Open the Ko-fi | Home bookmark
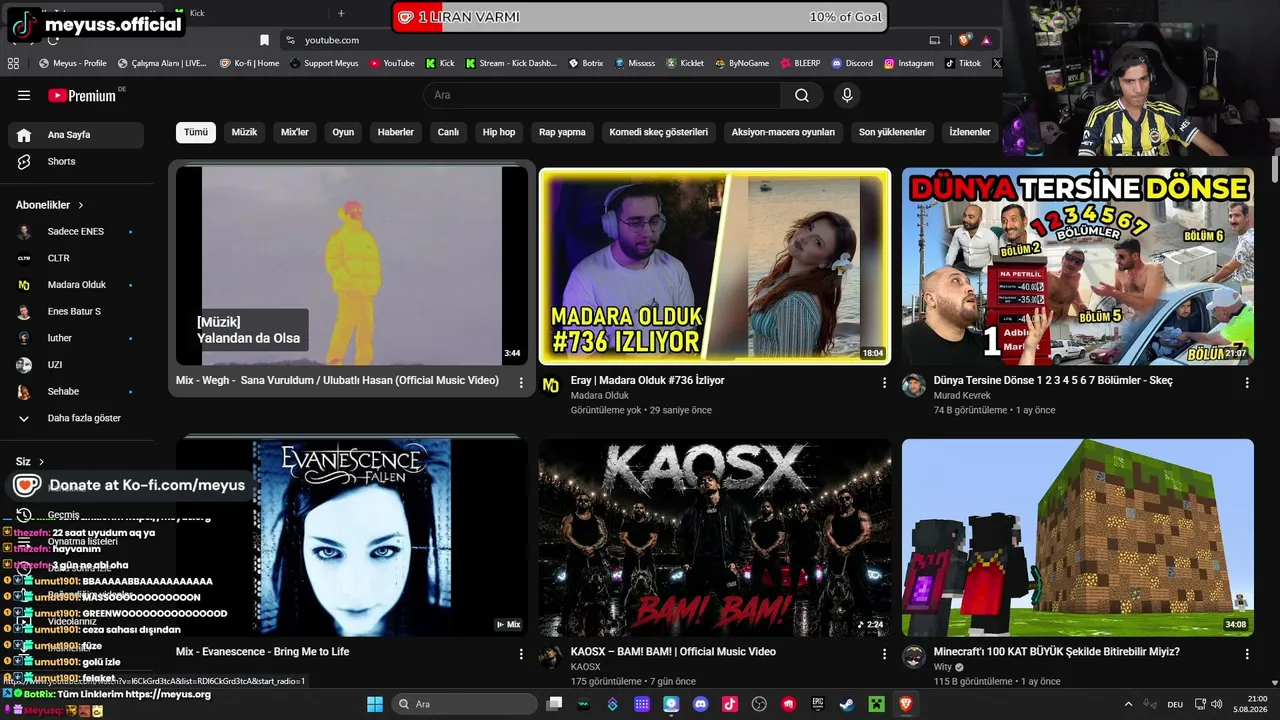 pyautogui.click(x=249, y=63)
